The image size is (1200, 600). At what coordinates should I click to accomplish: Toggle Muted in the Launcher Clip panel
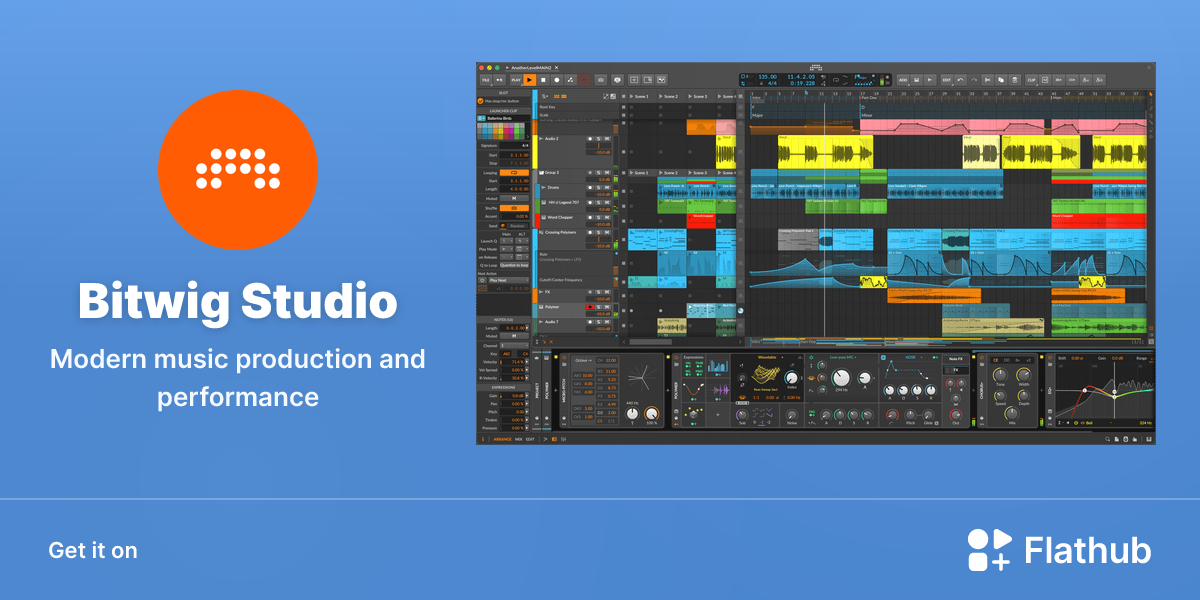[514, 198]
